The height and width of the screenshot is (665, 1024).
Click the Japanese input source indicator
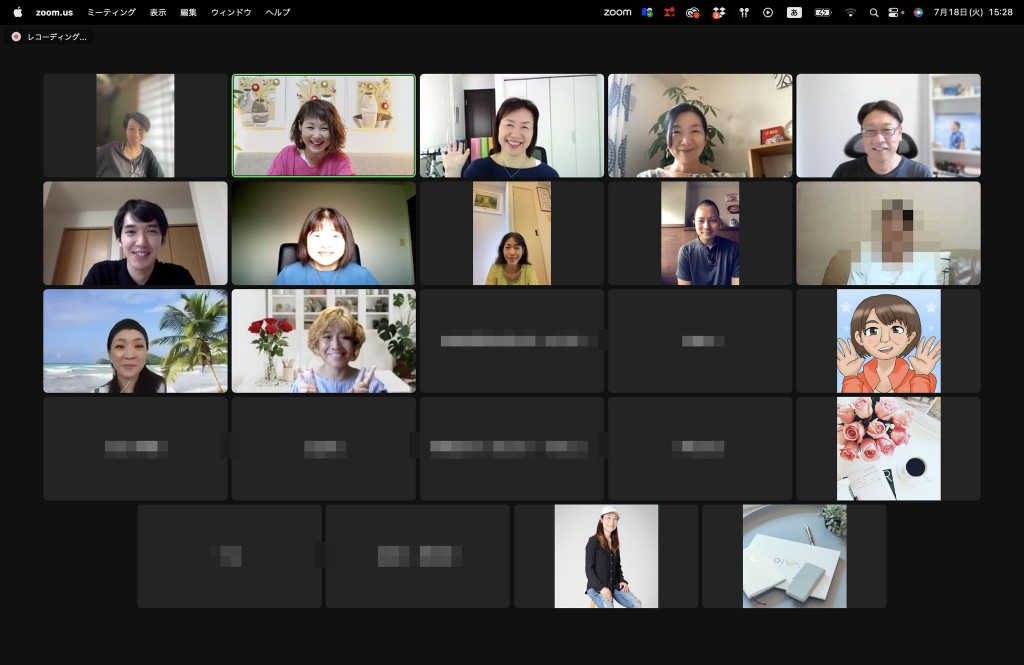click(794, 12)
